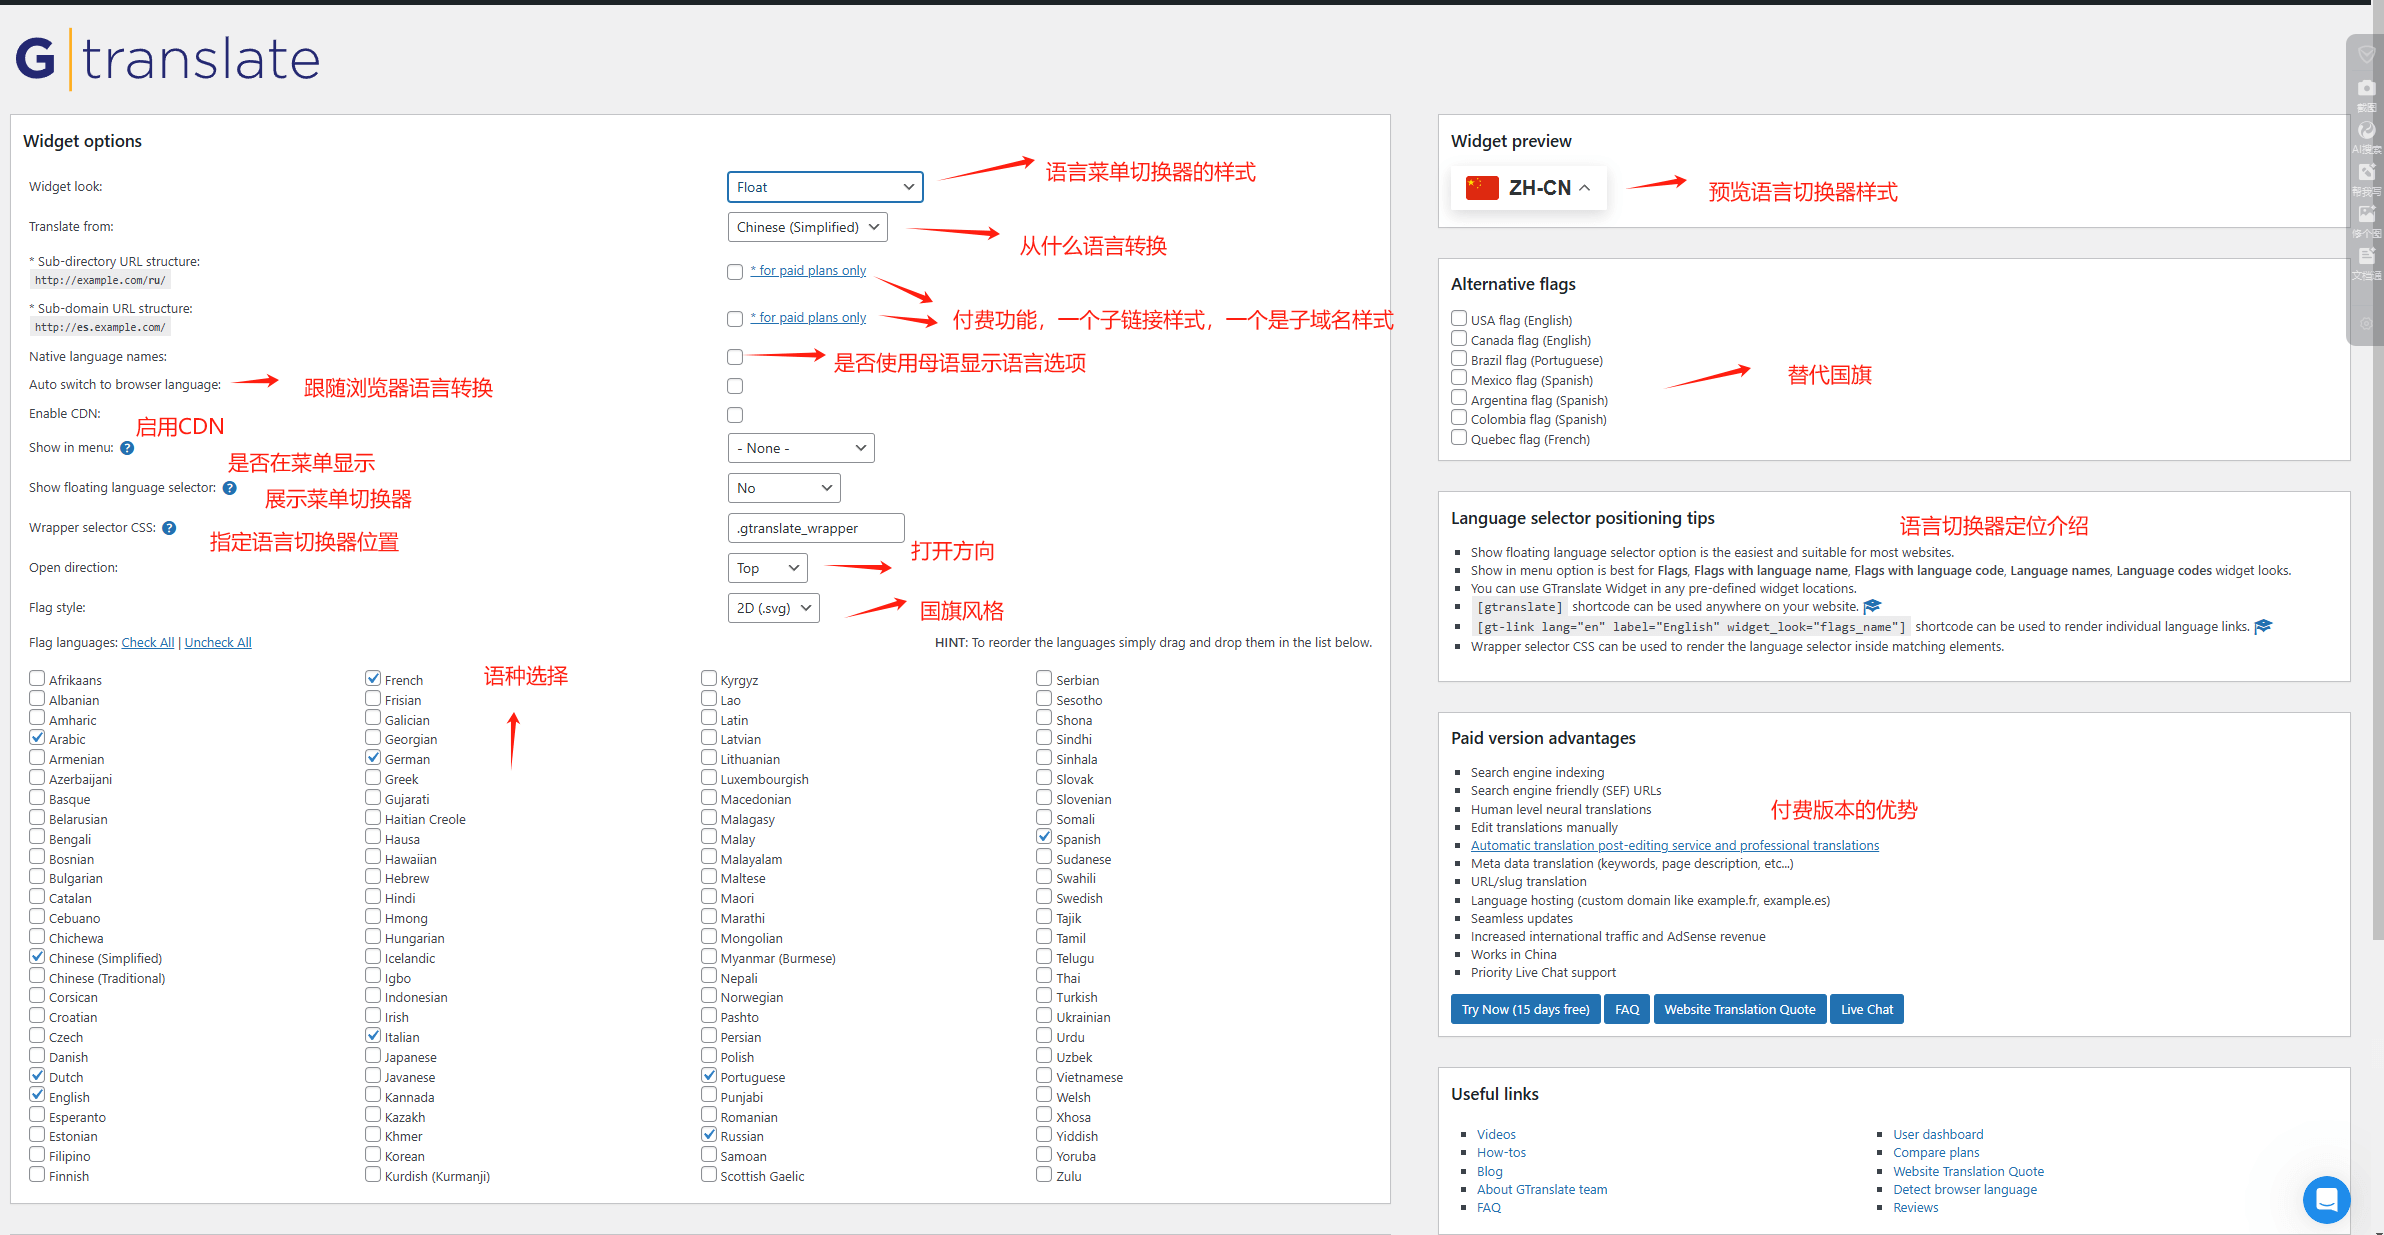
Task: Open the 文档通 document icon
Action: [x=2366, y=256]
